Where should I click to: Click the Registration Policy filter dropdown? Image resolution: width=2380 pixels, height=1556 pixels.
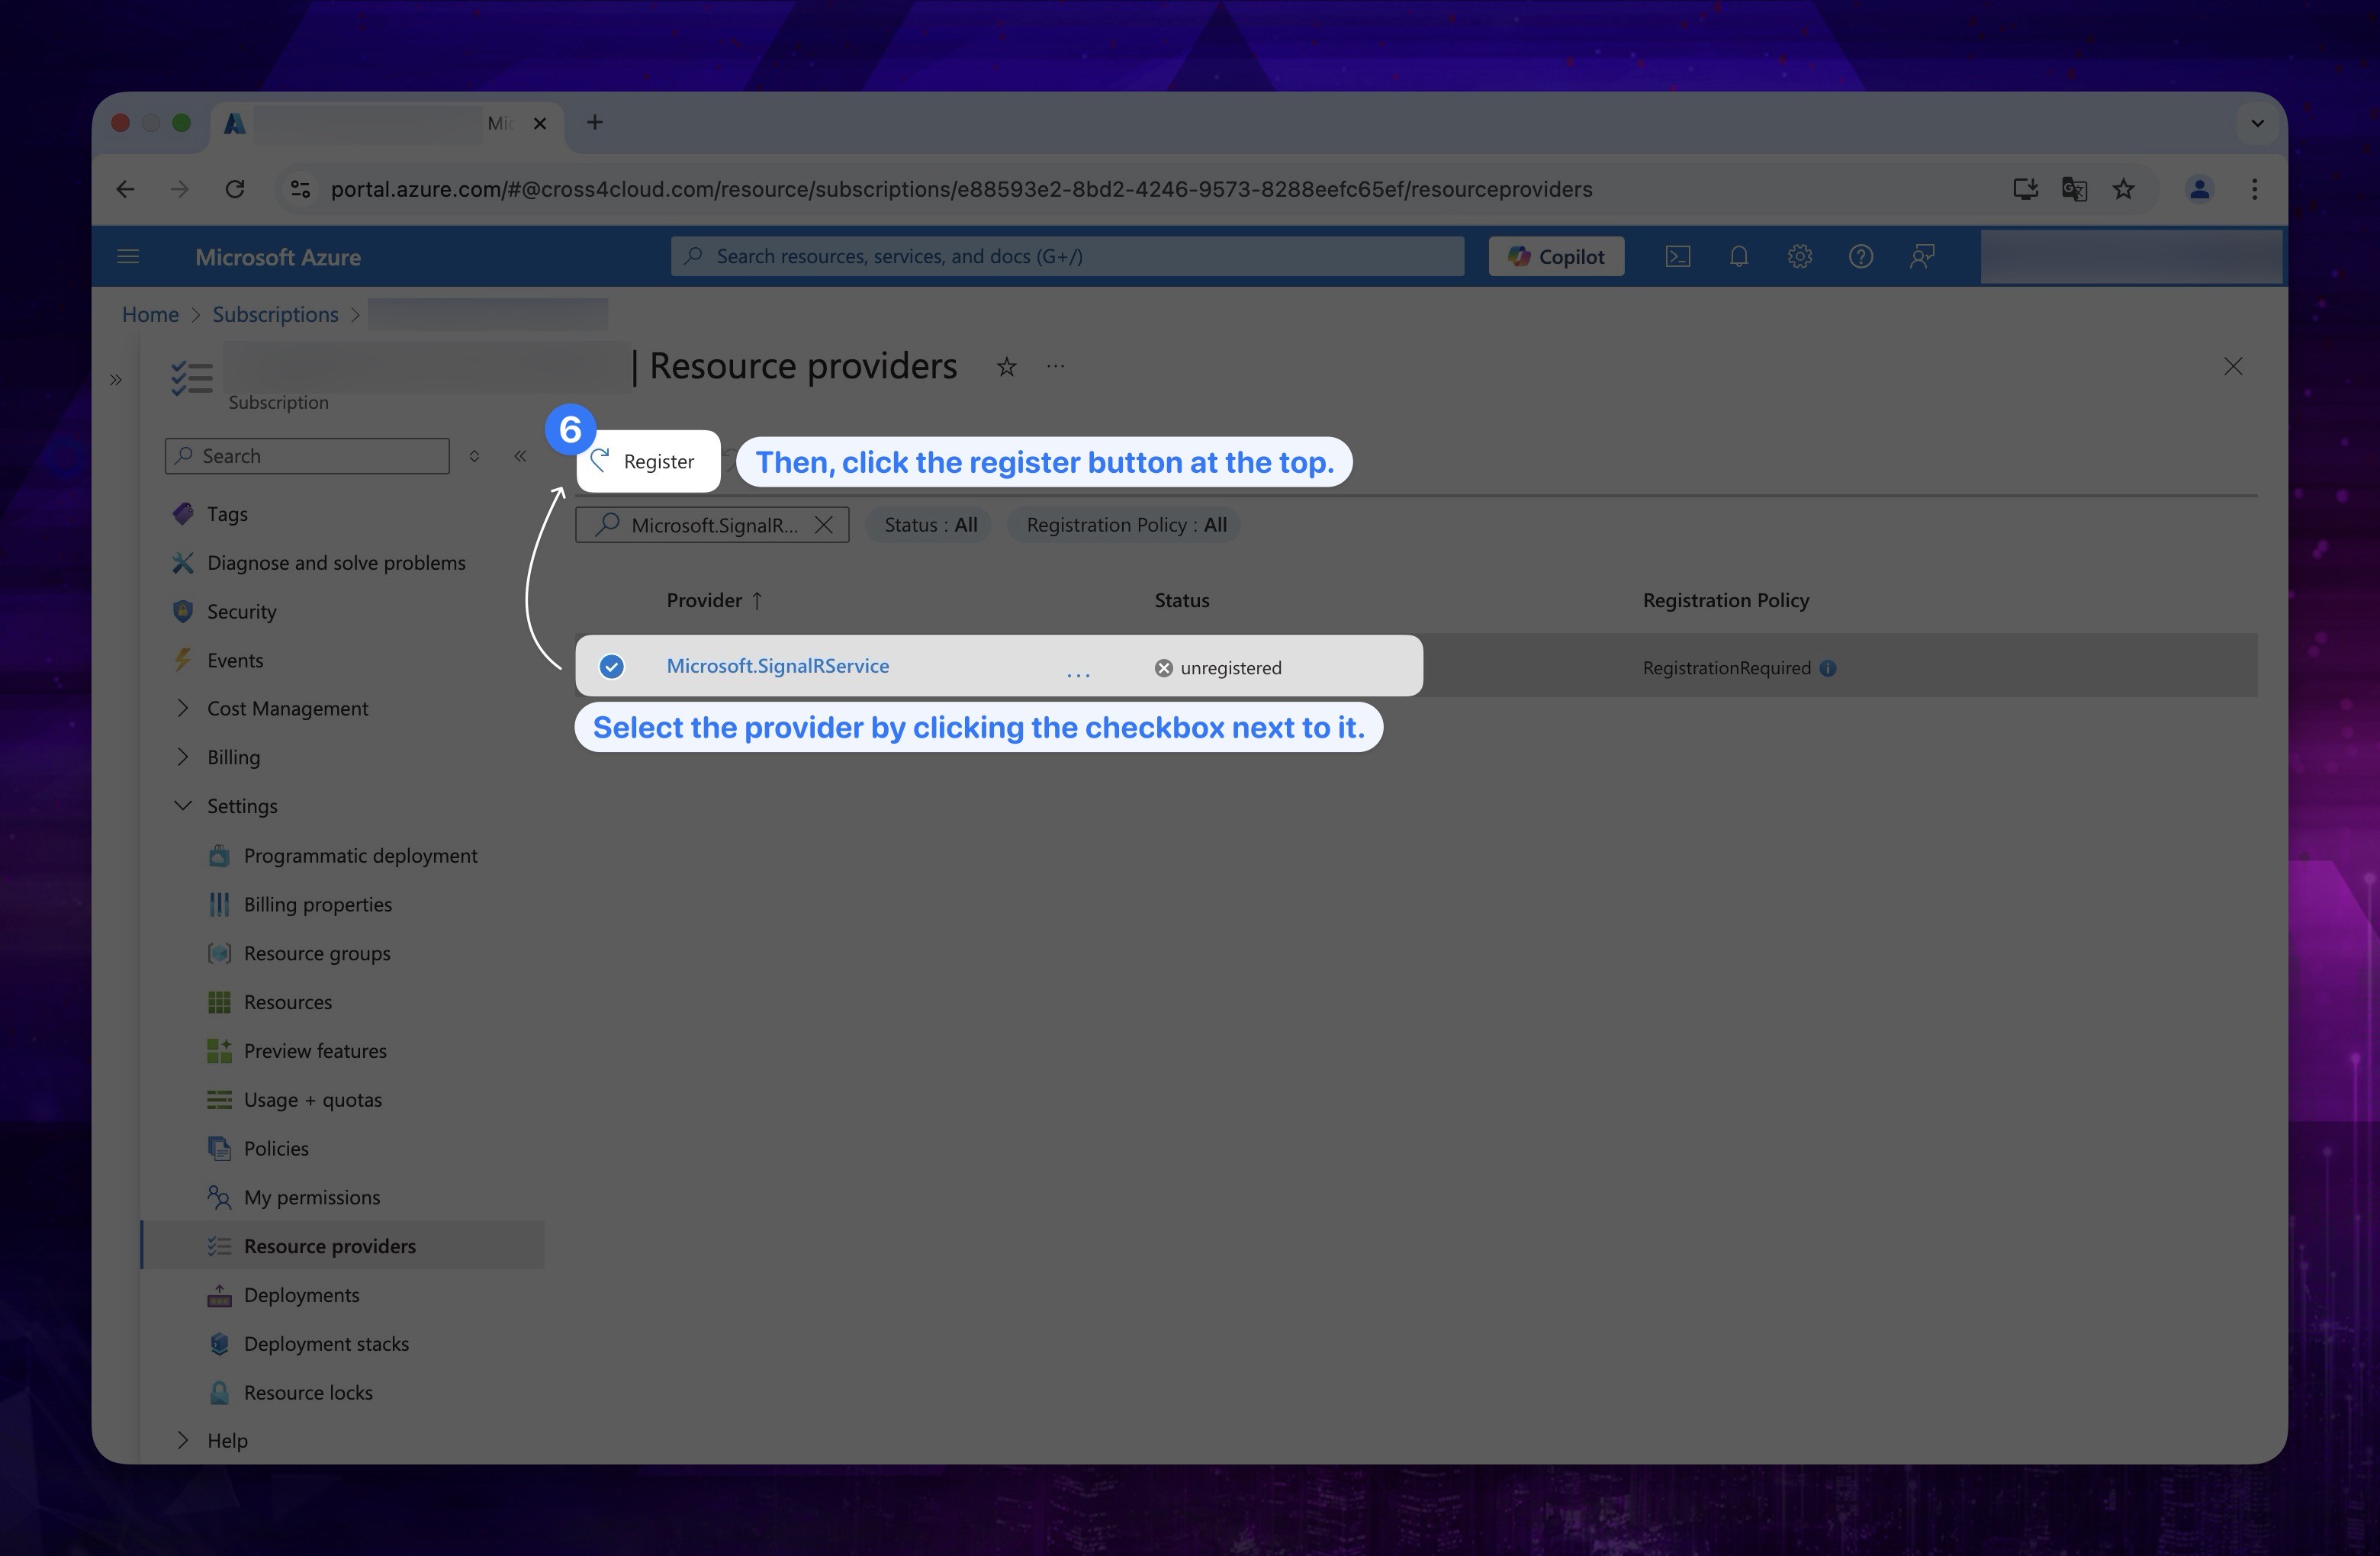pyautogui.click(x=1127, y=522)
